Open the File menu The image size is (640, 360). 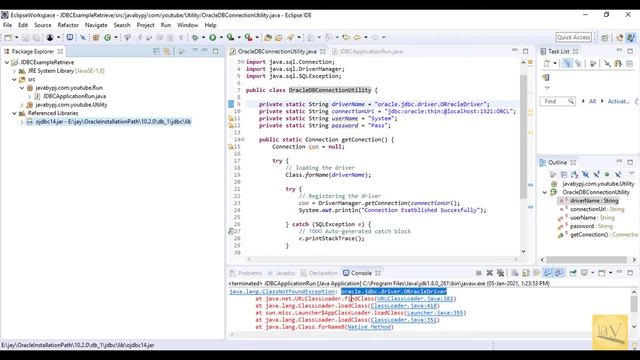(7, 25)
